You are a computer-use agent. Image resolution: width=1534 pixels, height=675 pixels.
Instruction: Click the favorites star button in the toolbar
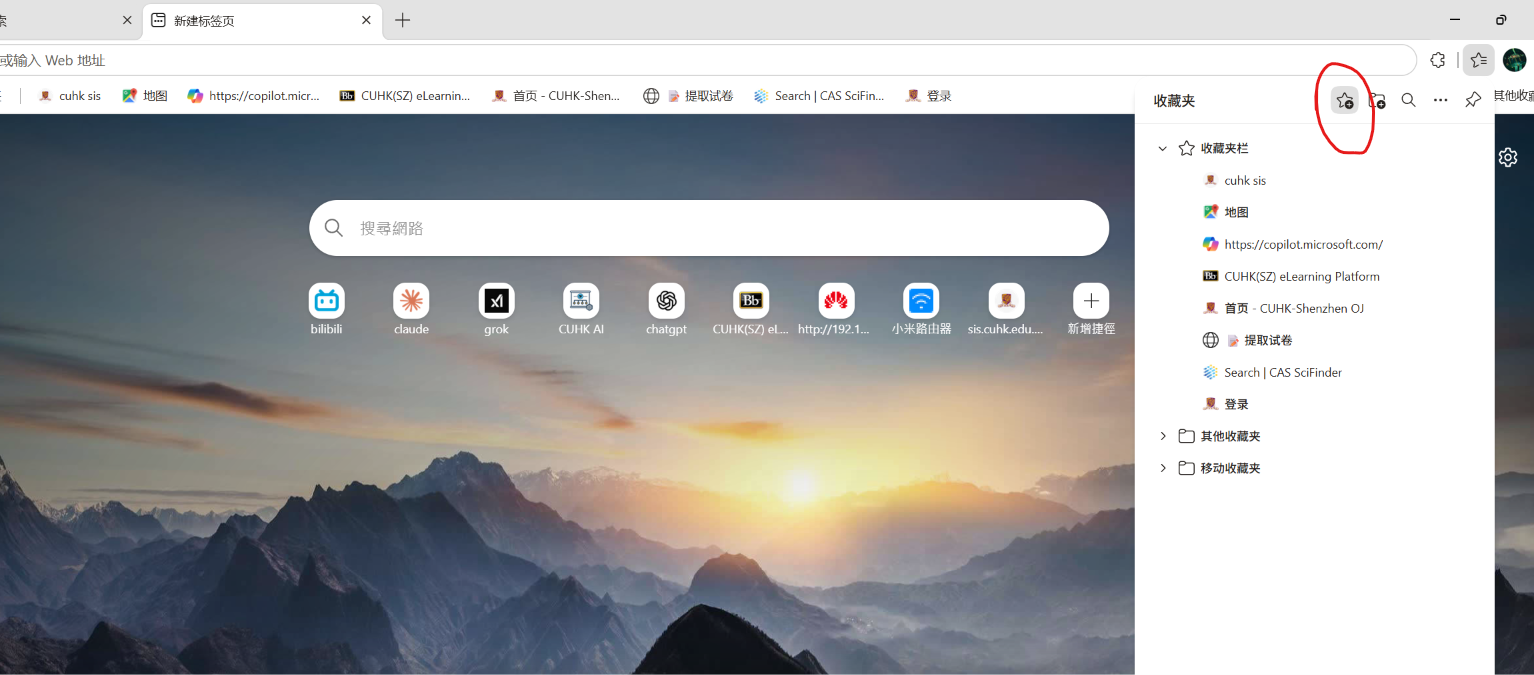[1478, 60]
